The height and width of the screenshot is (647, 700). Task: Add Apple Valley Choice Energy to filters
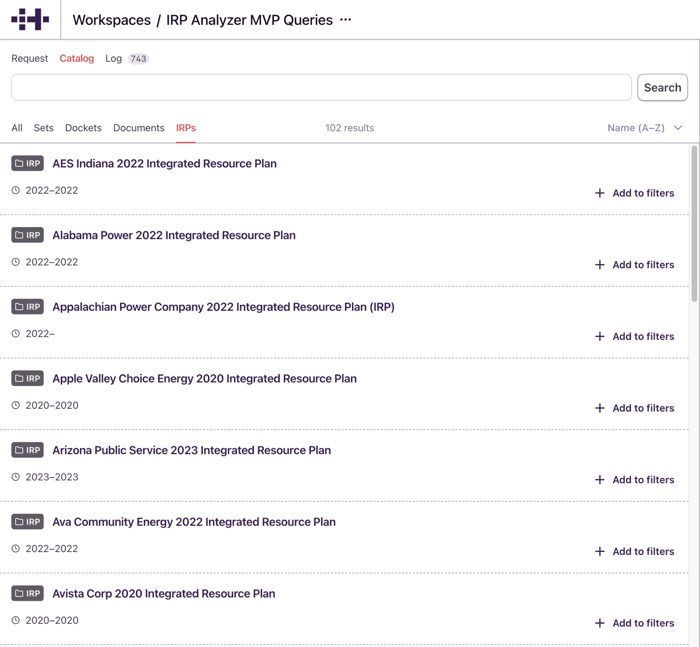tap(634, 408)
